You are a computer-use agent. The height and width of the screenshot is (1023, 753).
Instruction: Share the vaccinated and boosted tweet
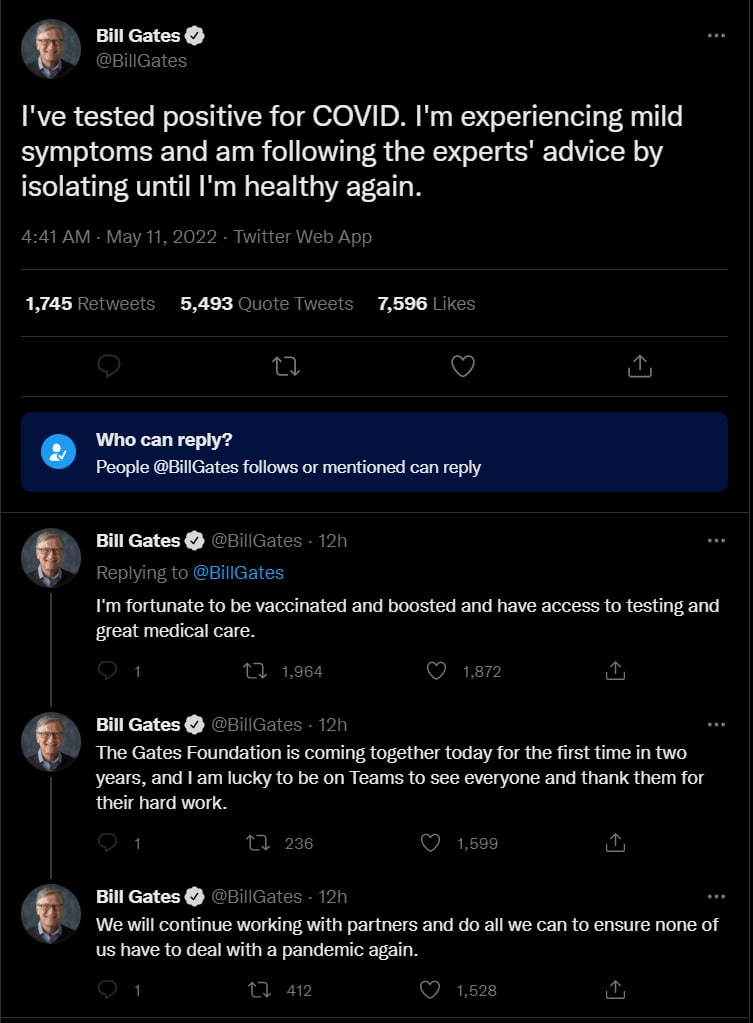616,671
